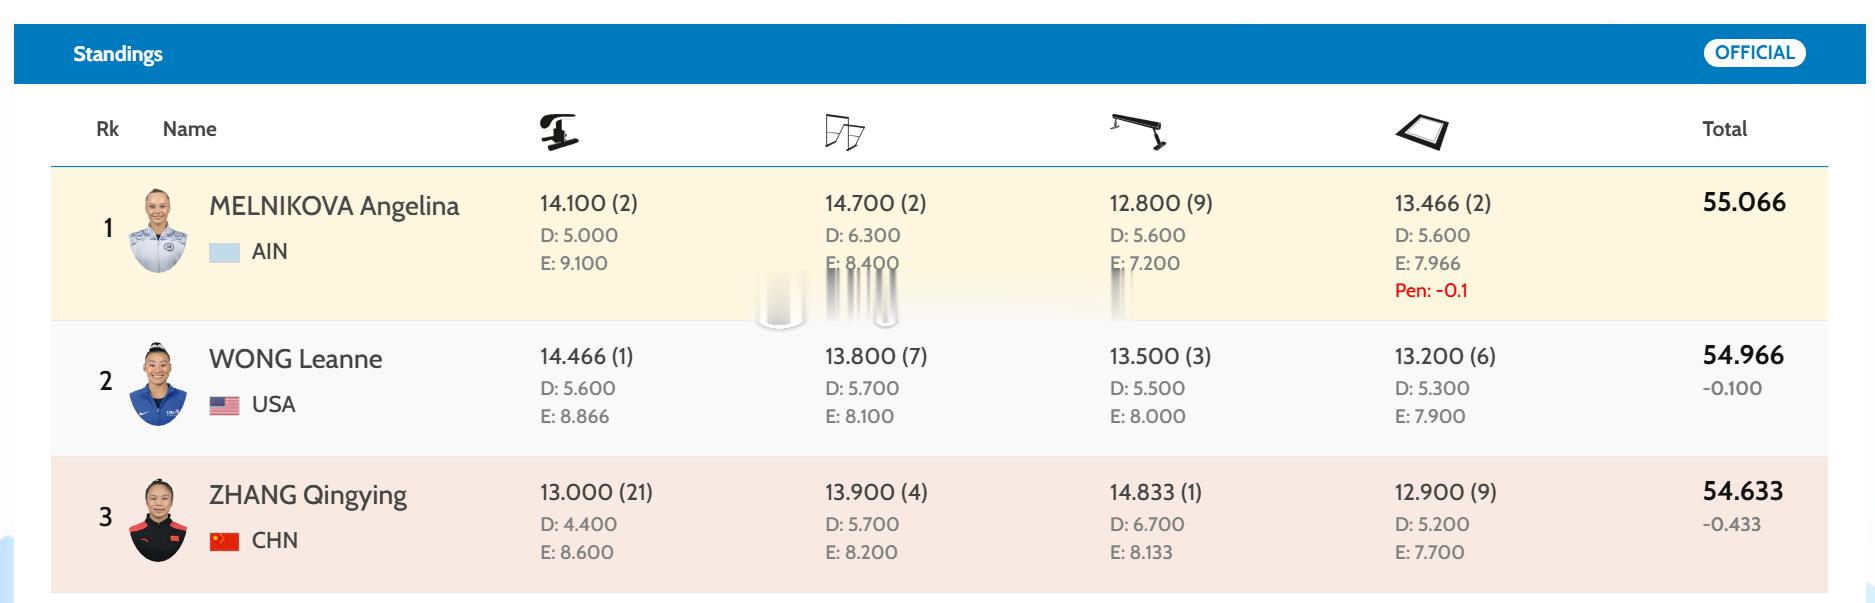The width and height of the screenshot is (1875, 603).
Task: Click the floor exercise apparatus icon
Action: tap(1422, 131)
